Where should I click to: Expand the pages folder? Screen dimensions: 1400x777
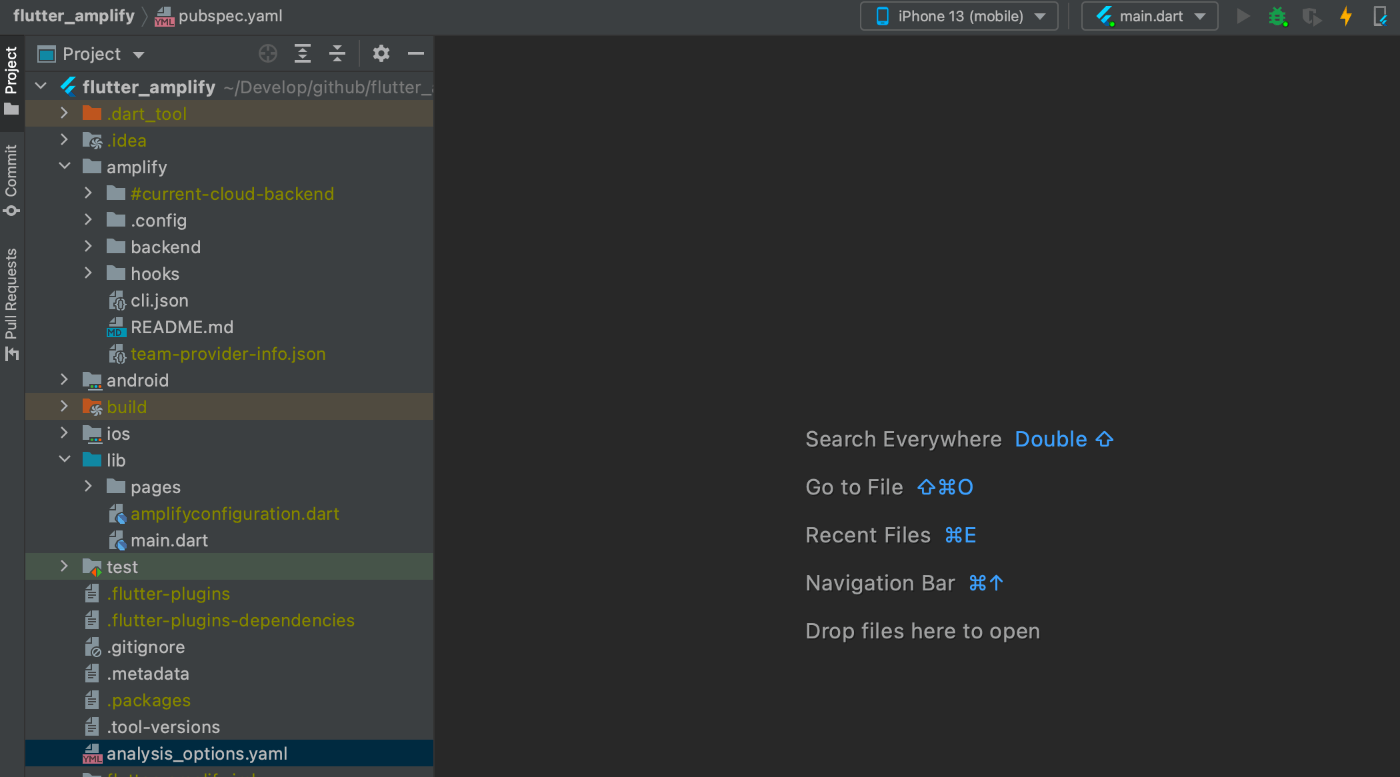[89, 487]
